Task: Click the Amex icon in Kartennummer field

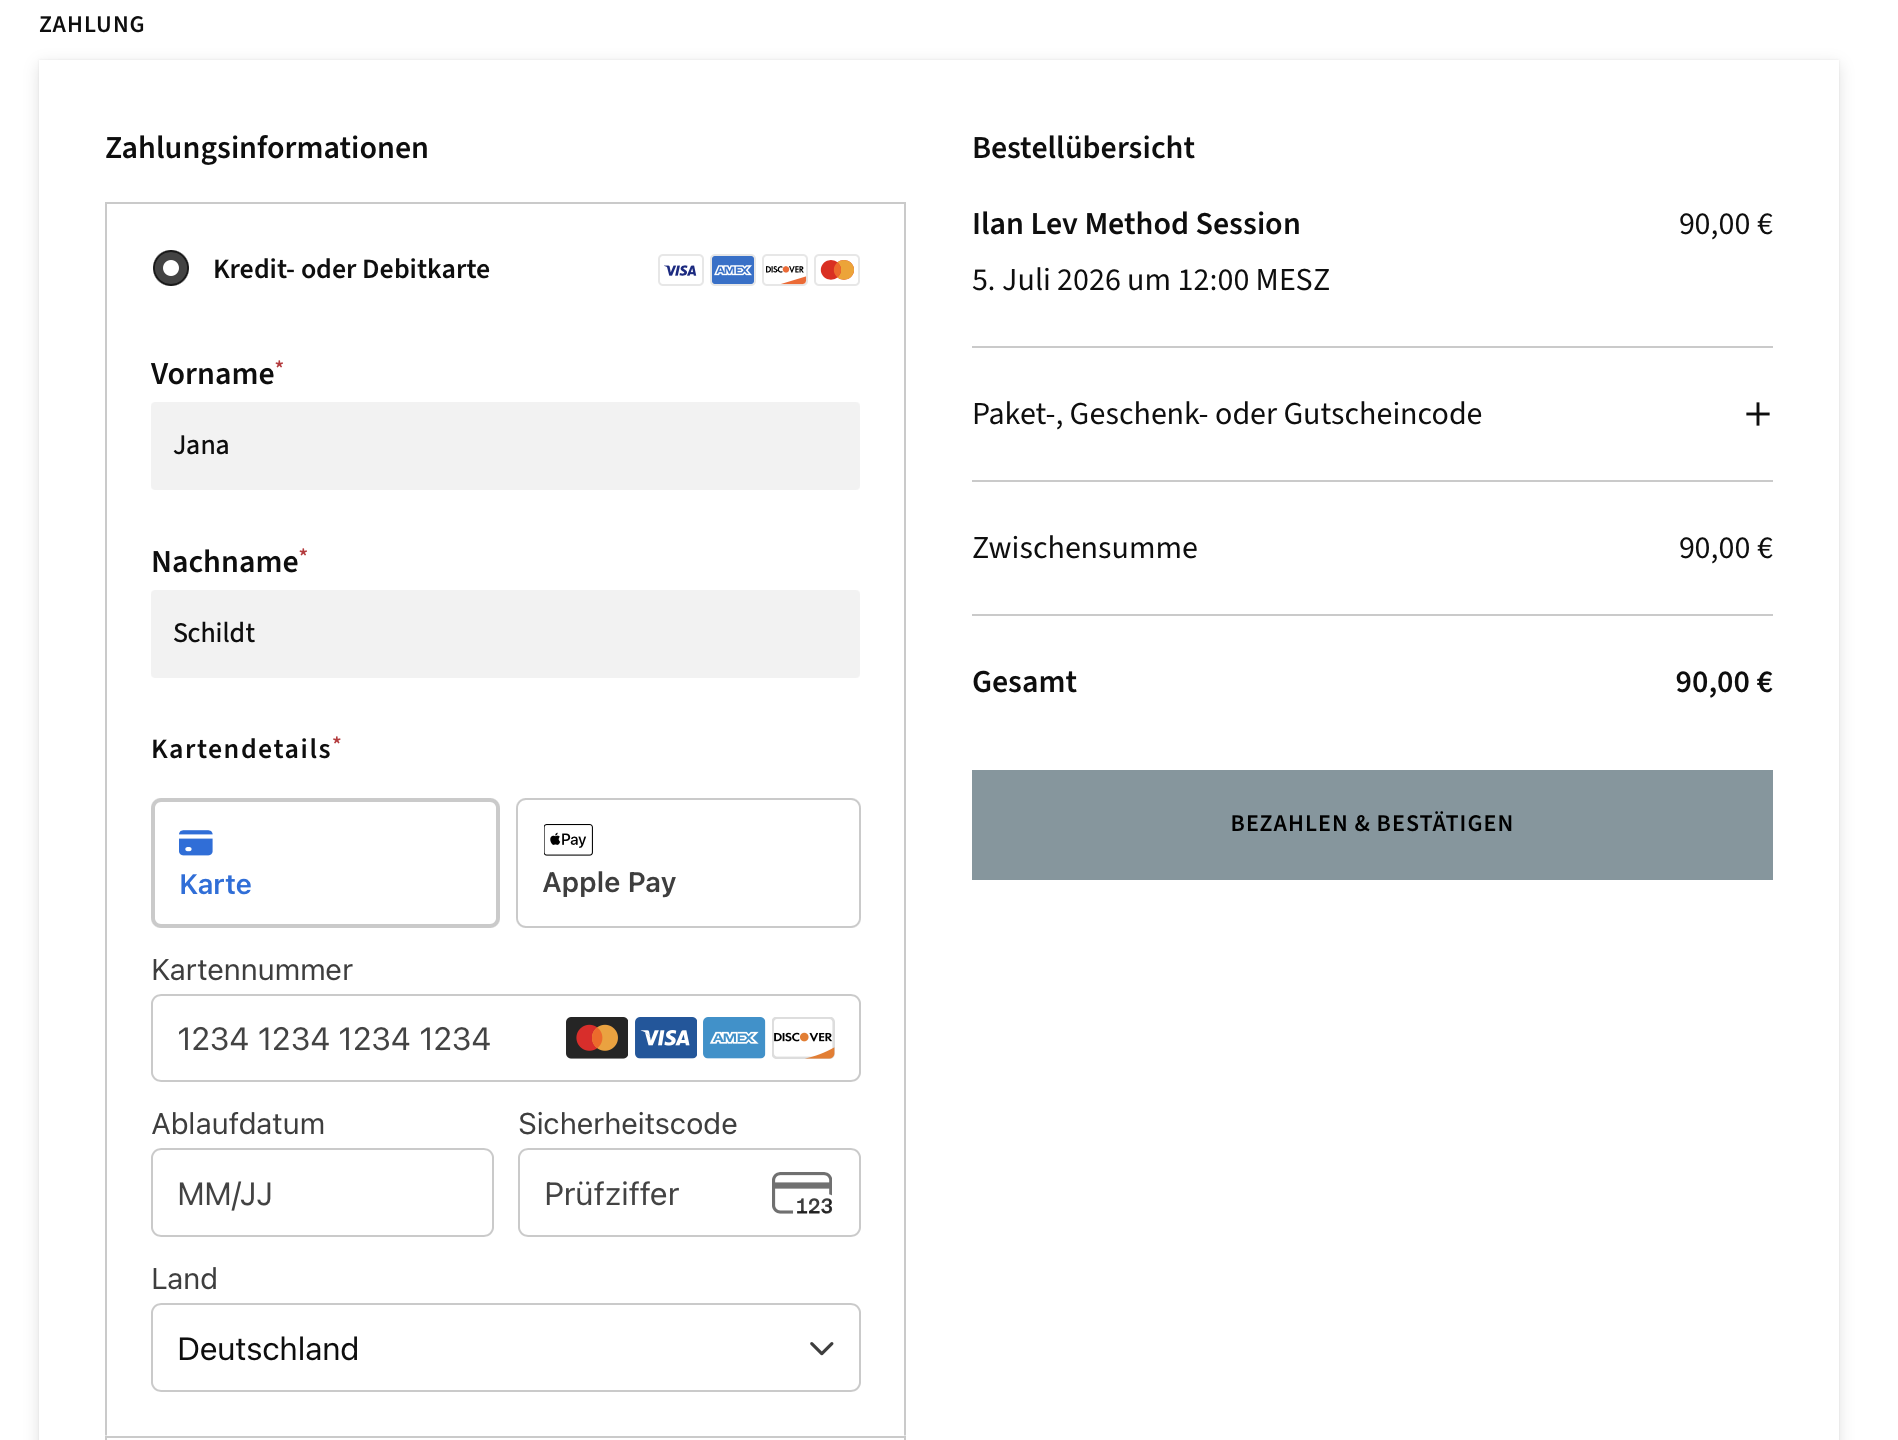Action: coord(734,1038)
